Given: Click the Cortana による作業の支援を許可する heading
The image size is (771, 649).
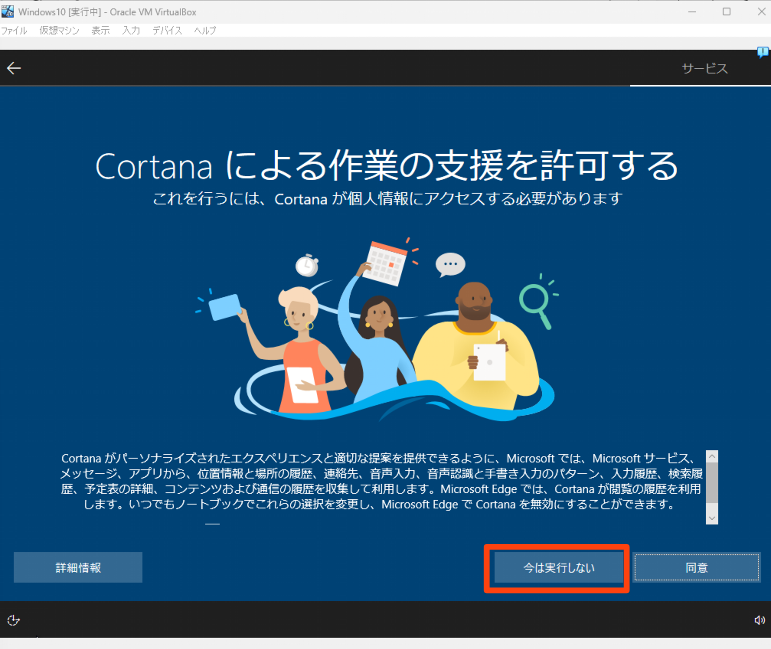Looking at the screenshot, I should pos(386,166).
